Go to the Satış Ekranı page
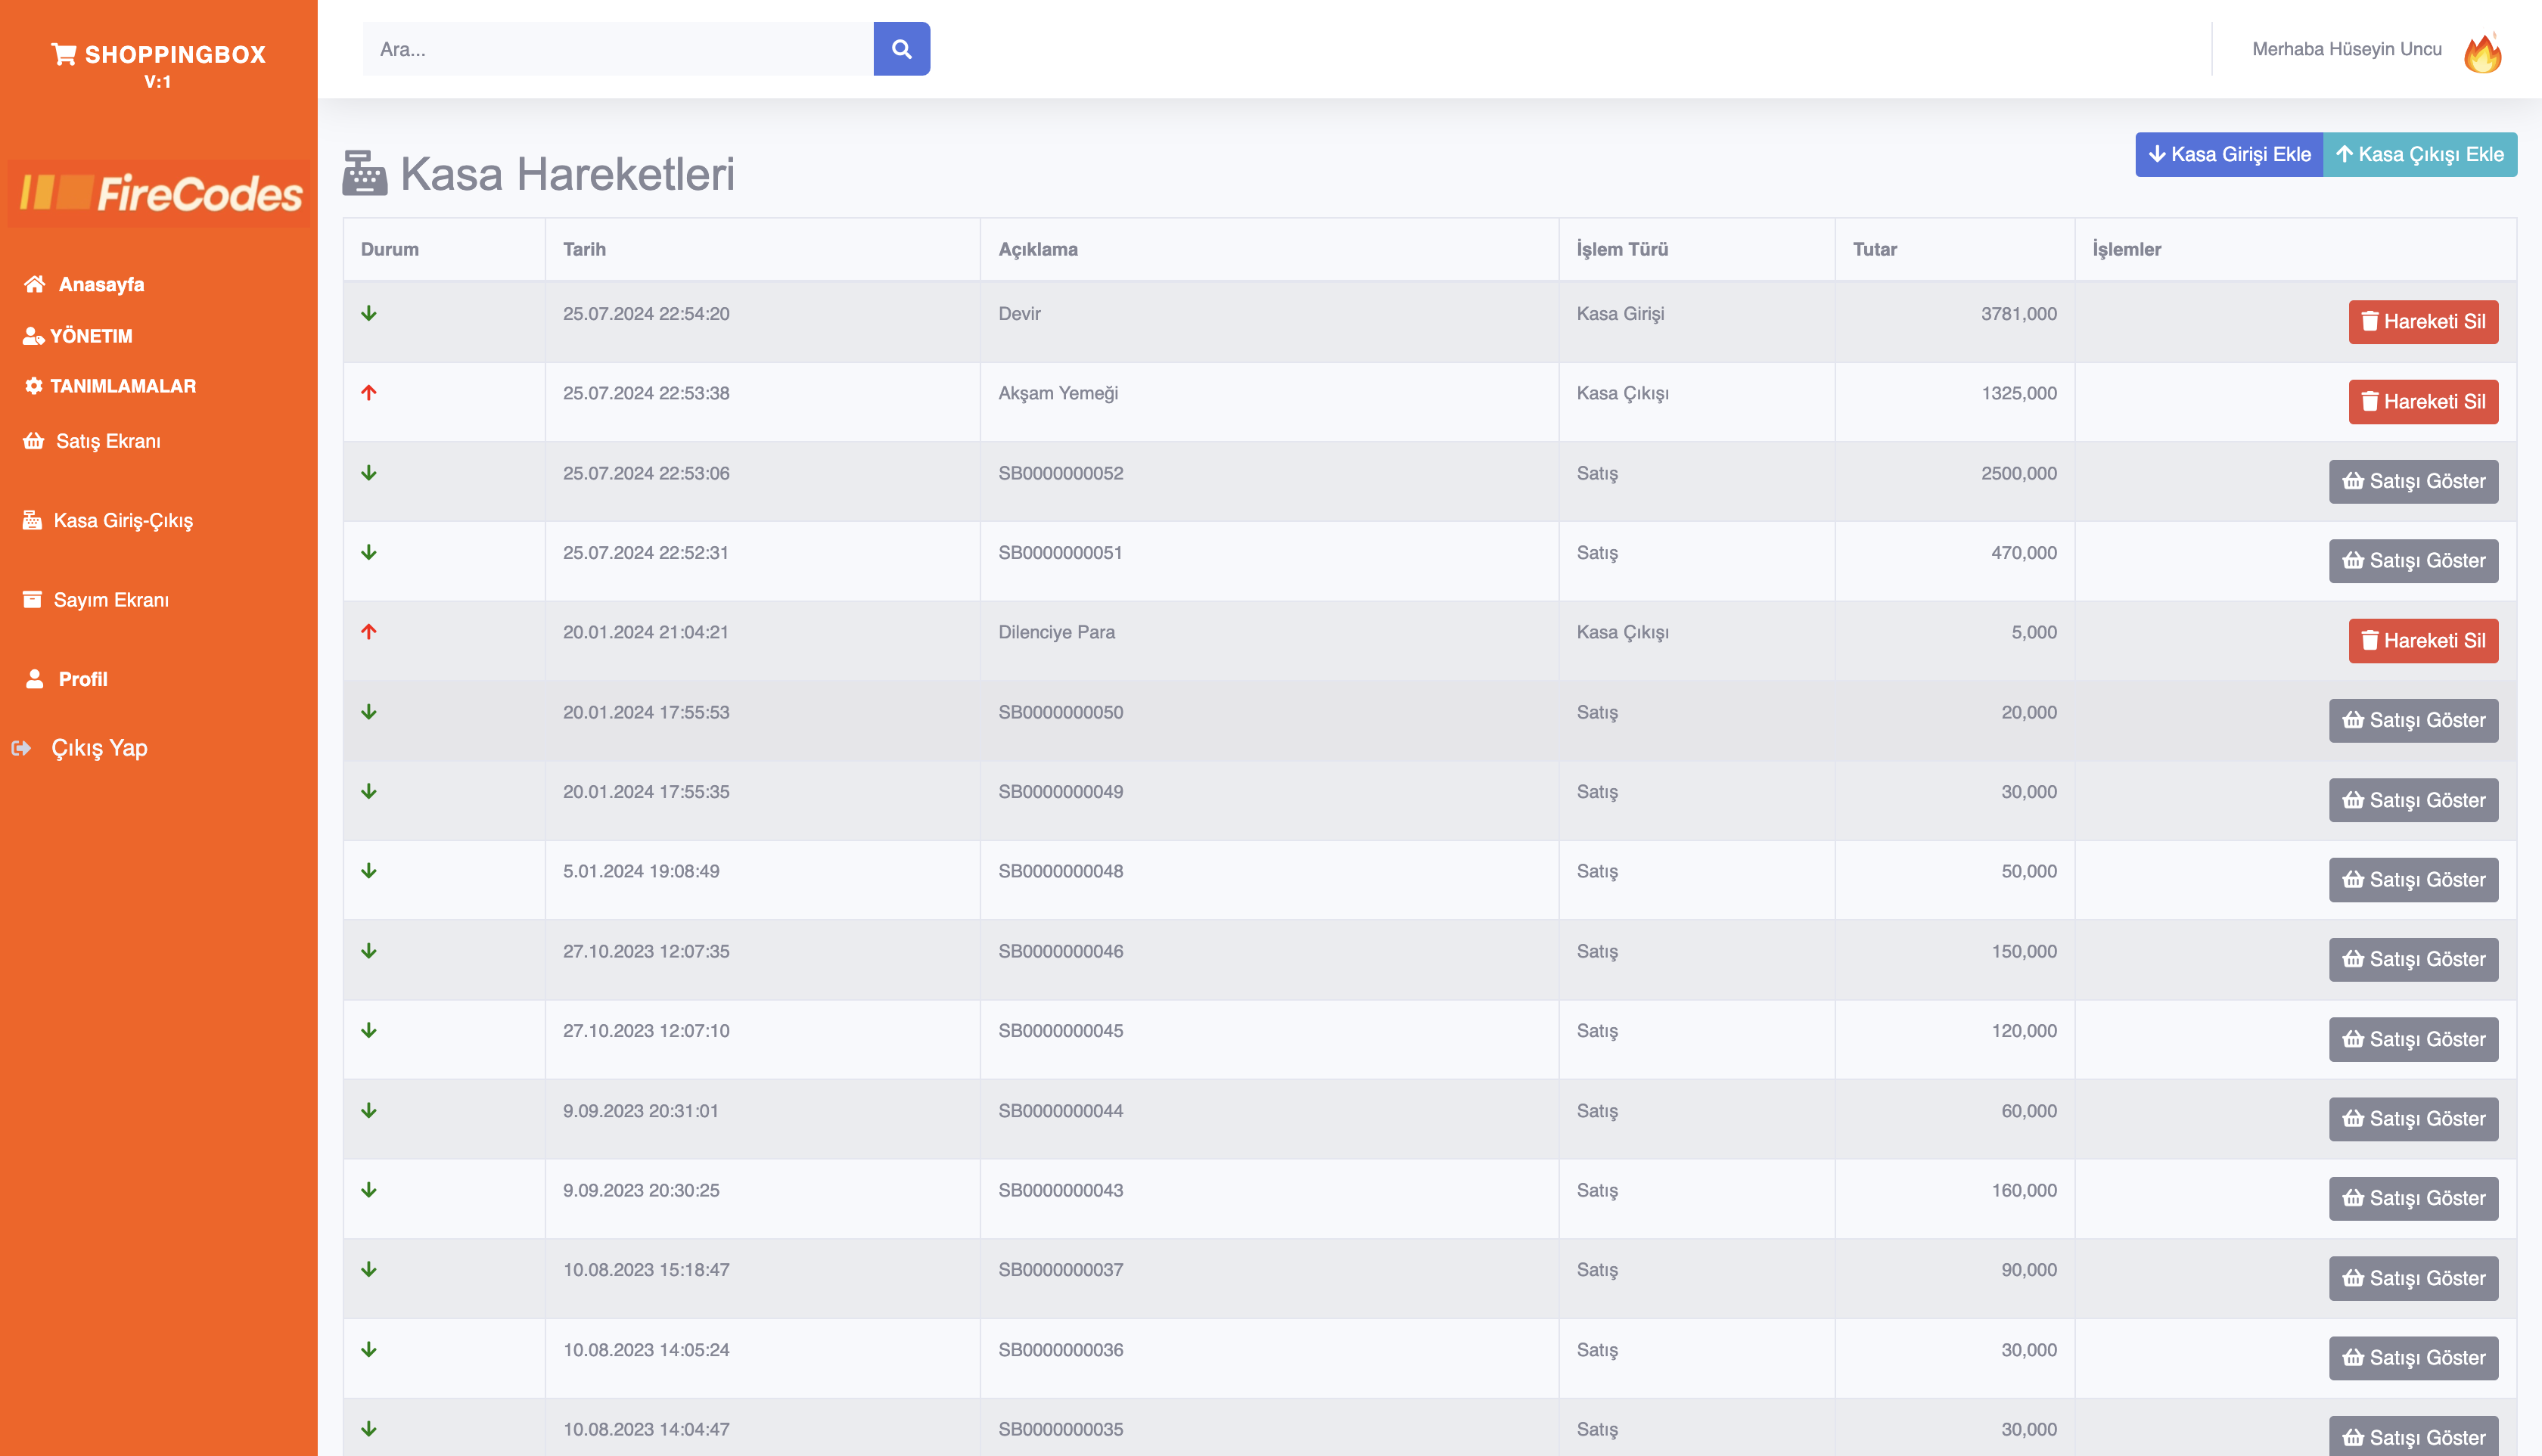Screen dimensions: 2542x1456 [x=108, y=441]
